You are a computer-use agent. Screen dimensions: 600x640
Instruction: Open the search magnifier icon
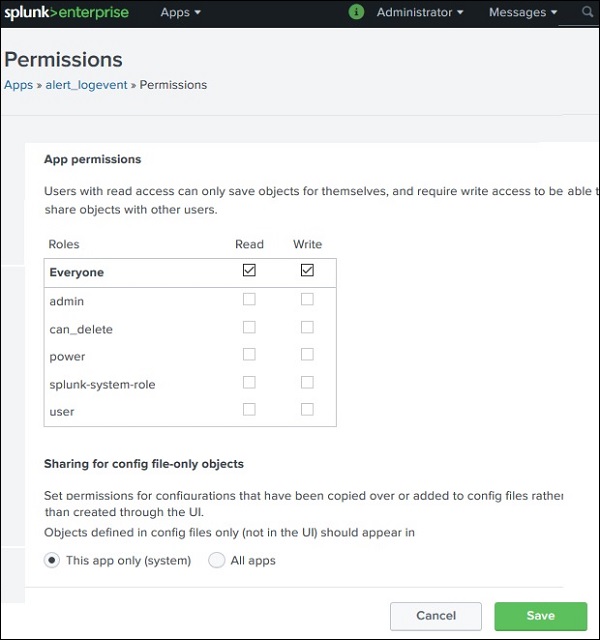point(587,12)
